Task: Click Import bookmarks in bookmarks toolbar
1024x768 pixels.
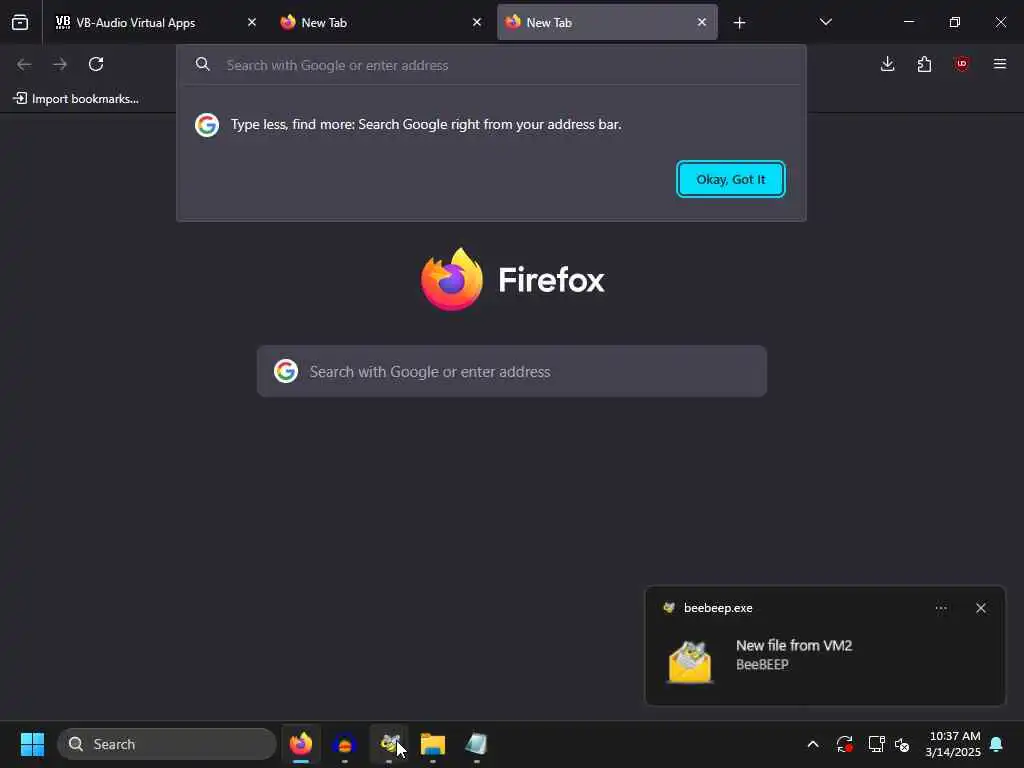Action: coord(76,99)
